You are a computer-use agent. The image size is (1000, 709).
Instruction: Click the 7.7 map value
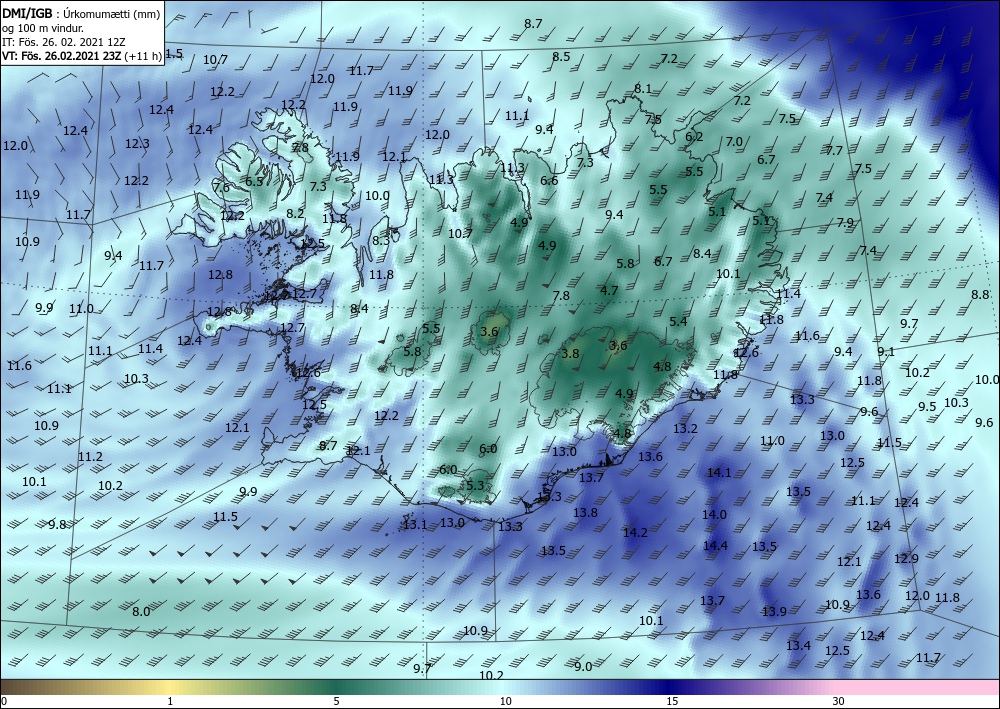834,150
